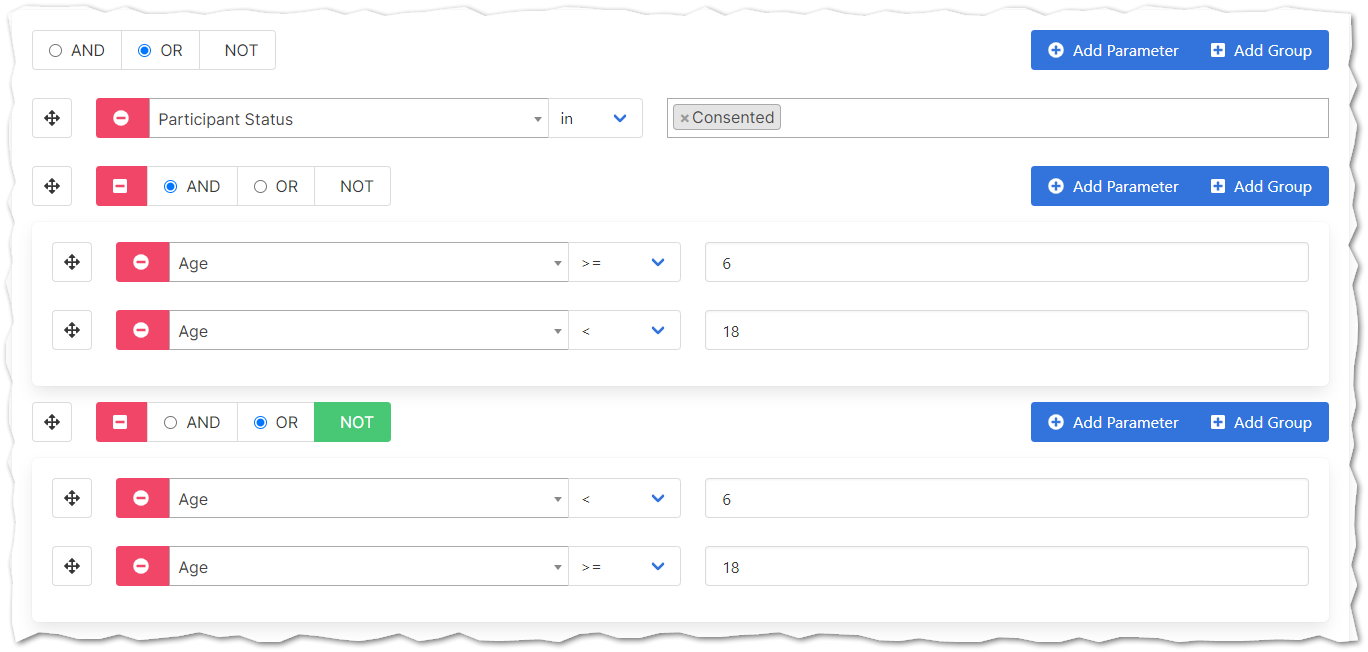This screenshot has width=1368, height=652.
Task: Delete the entire AND subgroup
Action: 121,186
